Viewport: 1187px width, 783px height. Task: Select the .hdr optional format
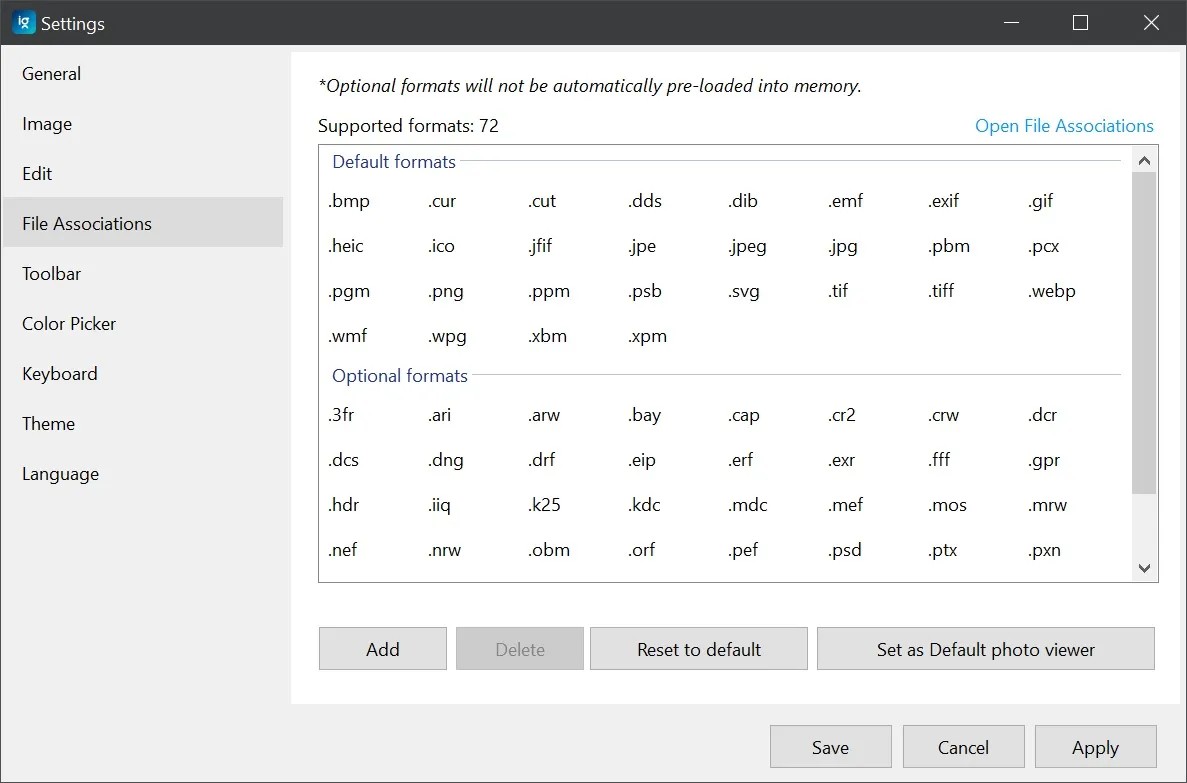(344, 504)
